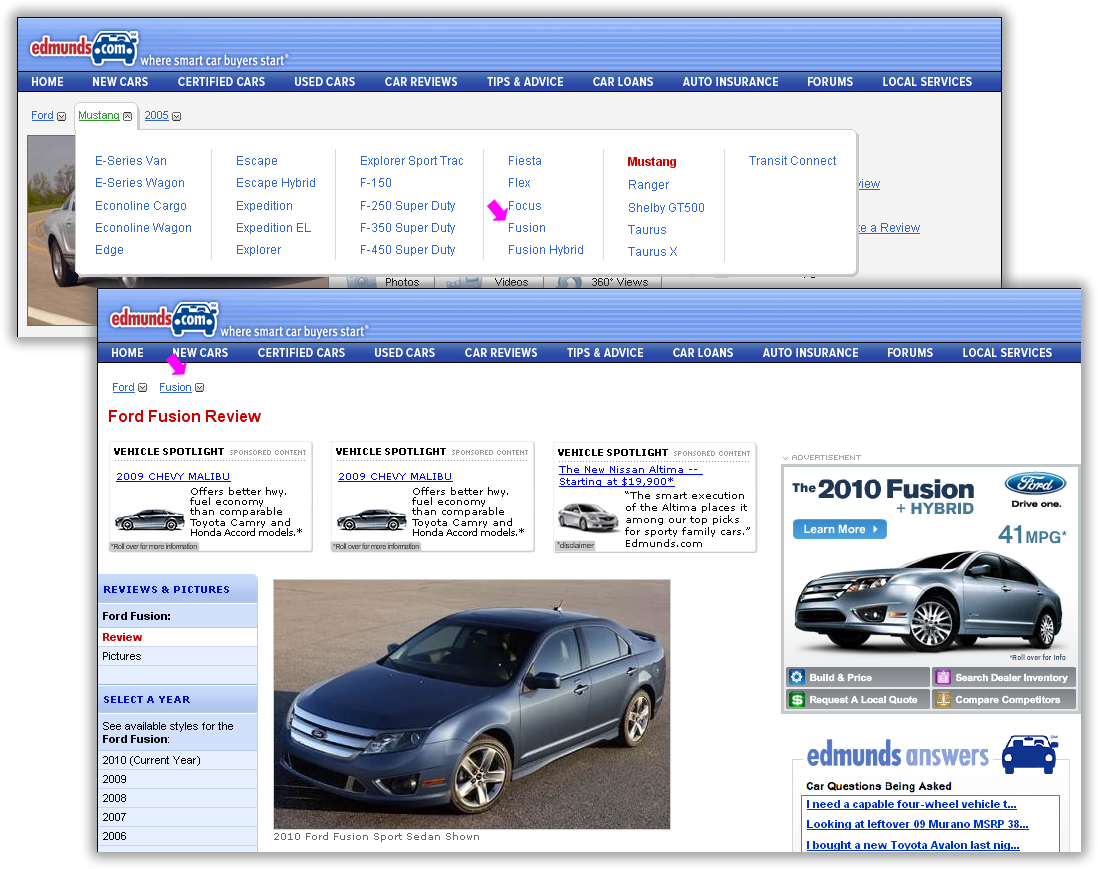Expand the 2005 year dropdown arrow
1098x869 pixels.
pos(174,115)
